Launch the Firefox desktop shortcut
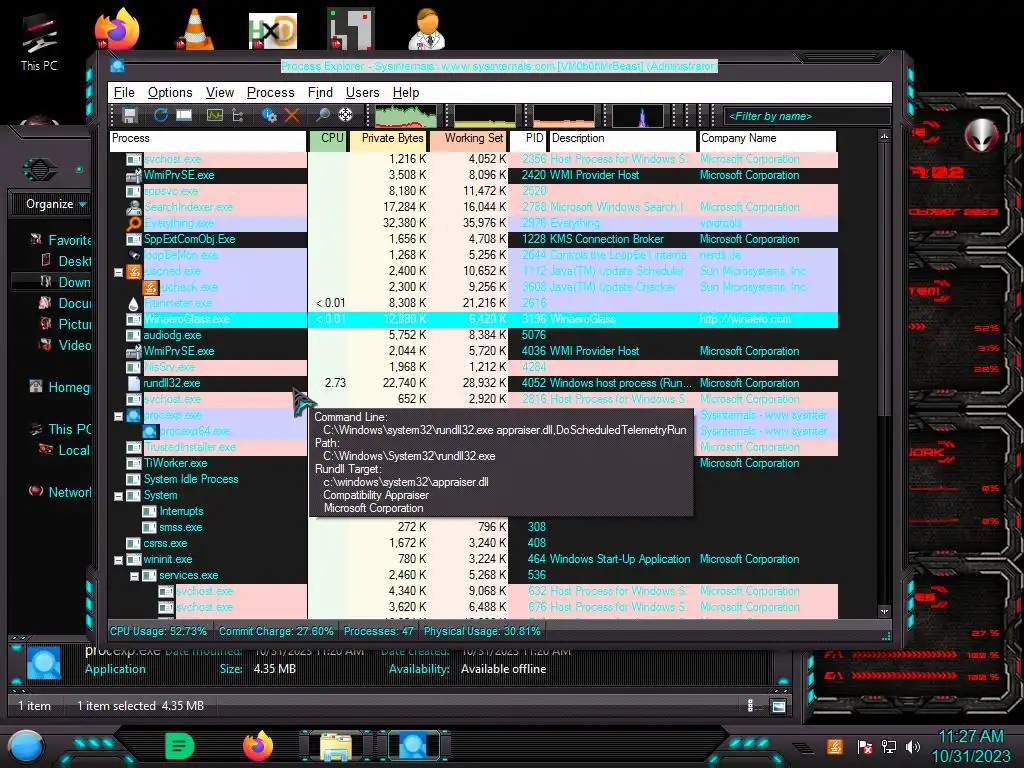The image size is (1024, 768). tap(117, 29)
